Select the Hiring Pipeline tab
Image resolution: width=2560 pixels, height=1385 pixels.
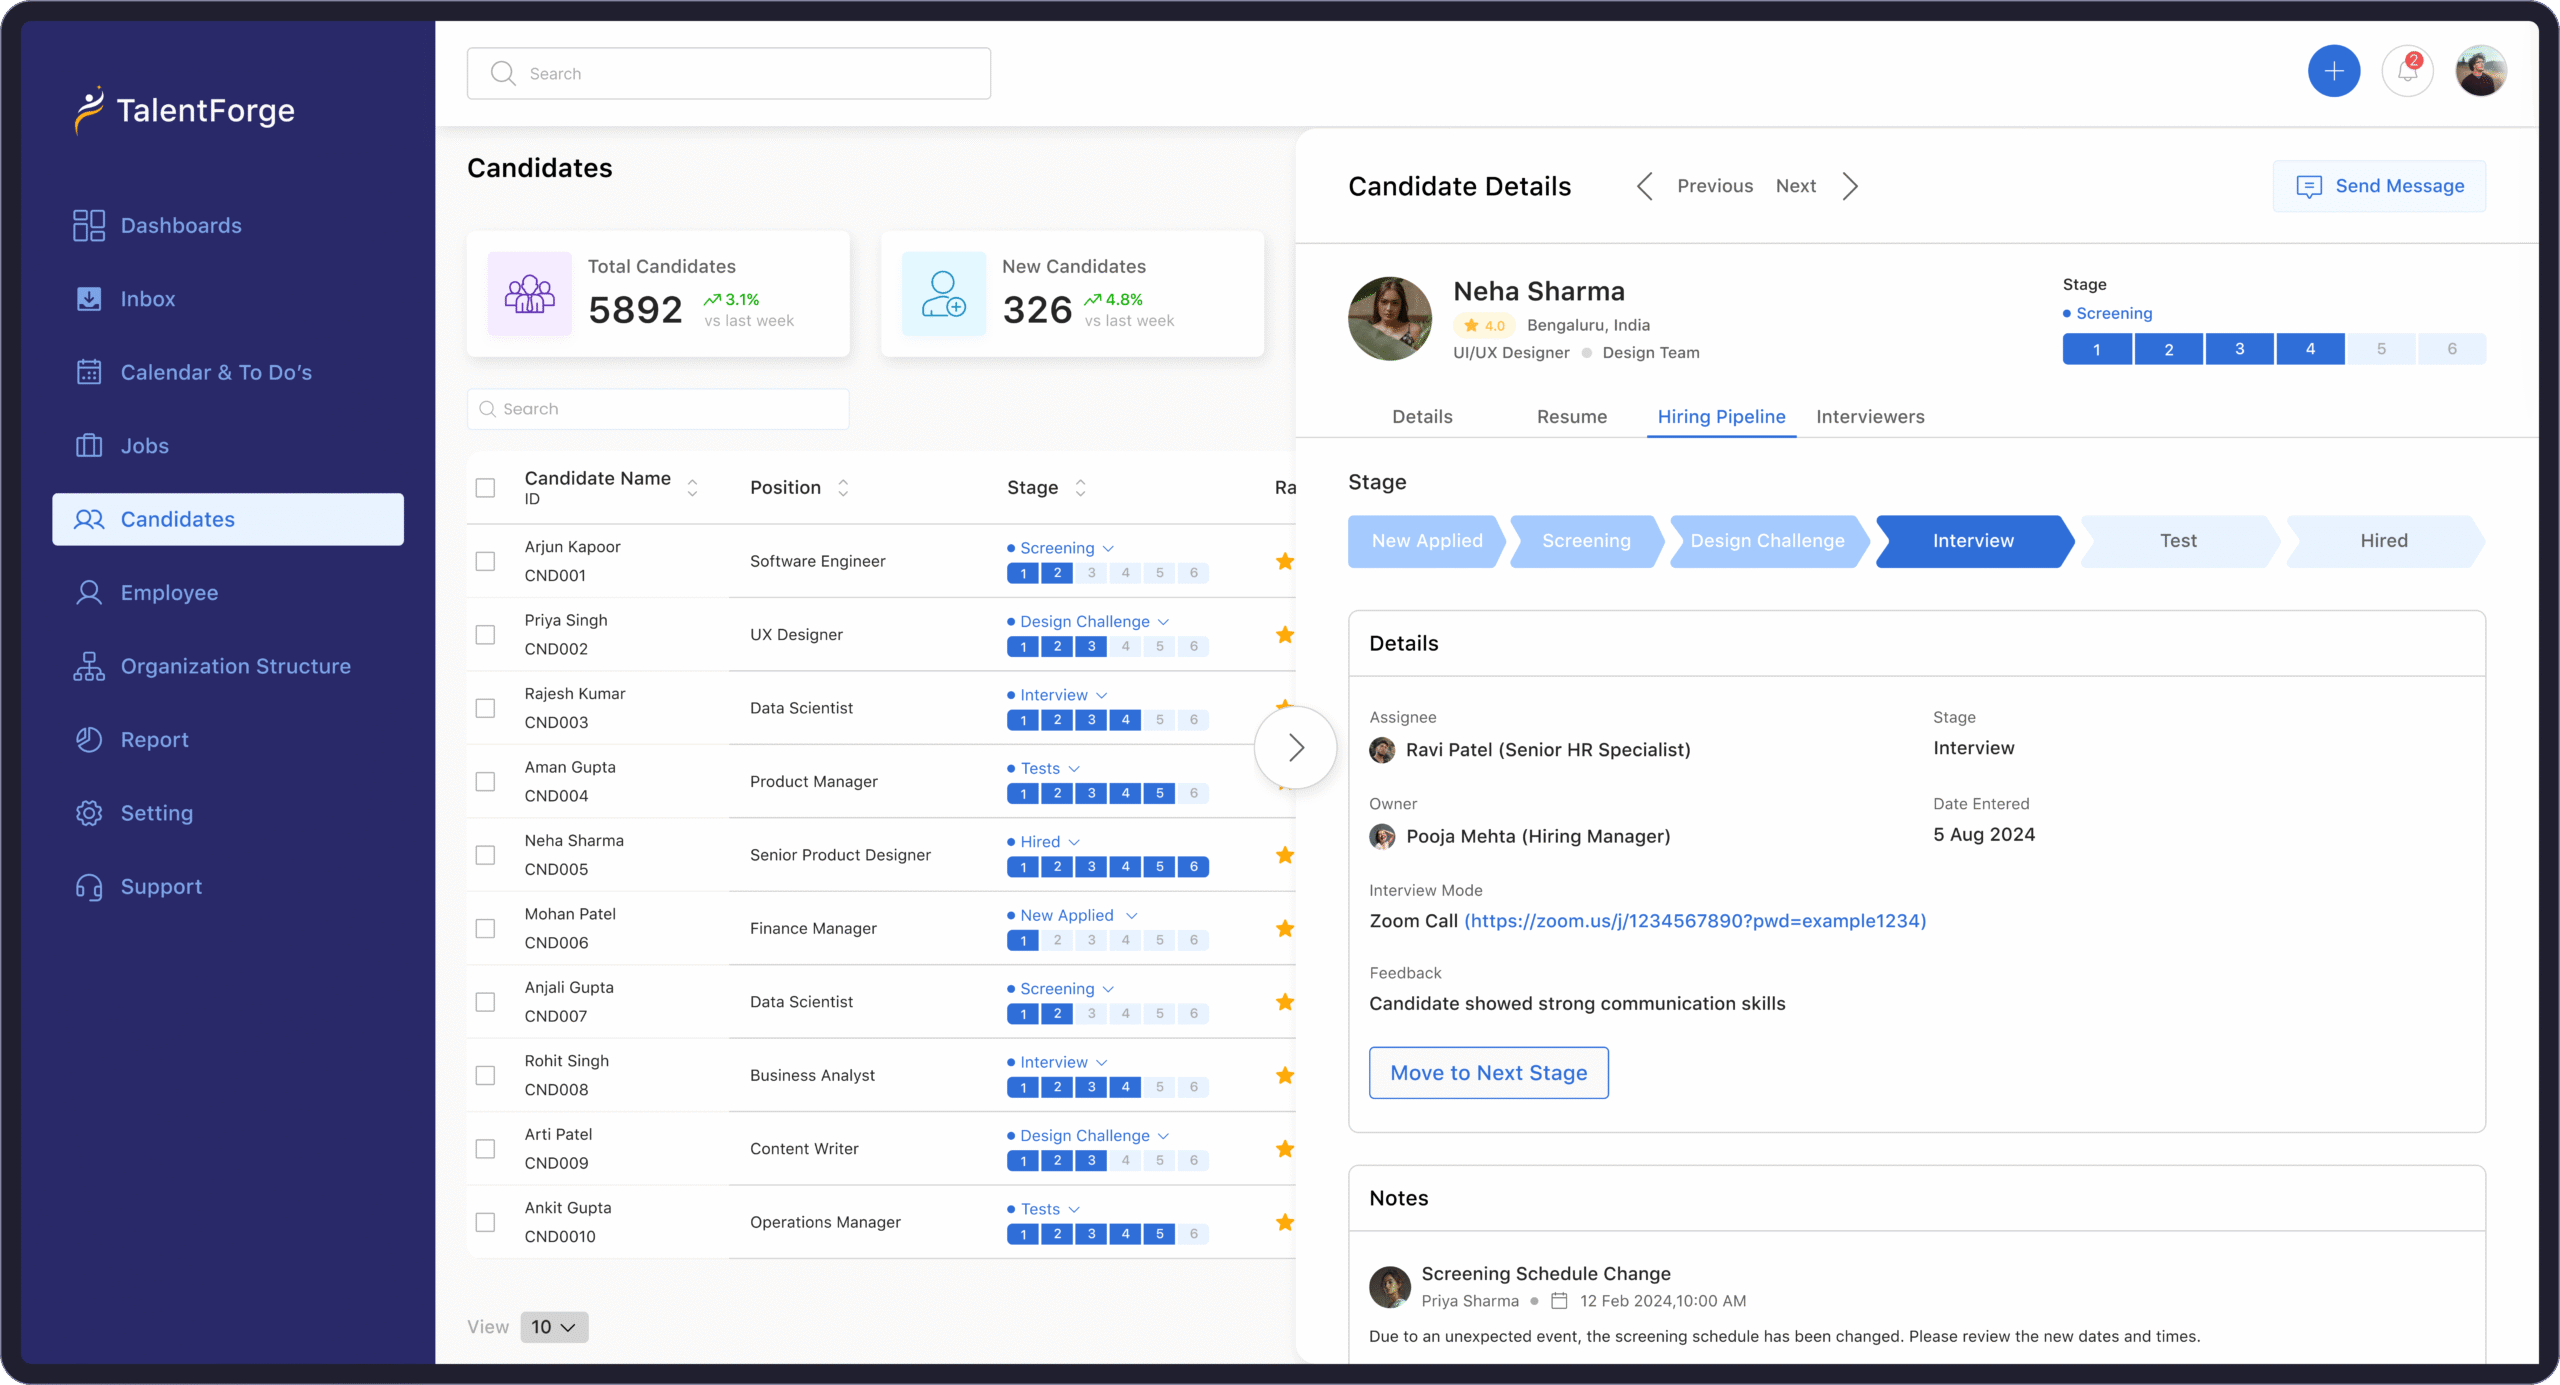[1721, 416]
